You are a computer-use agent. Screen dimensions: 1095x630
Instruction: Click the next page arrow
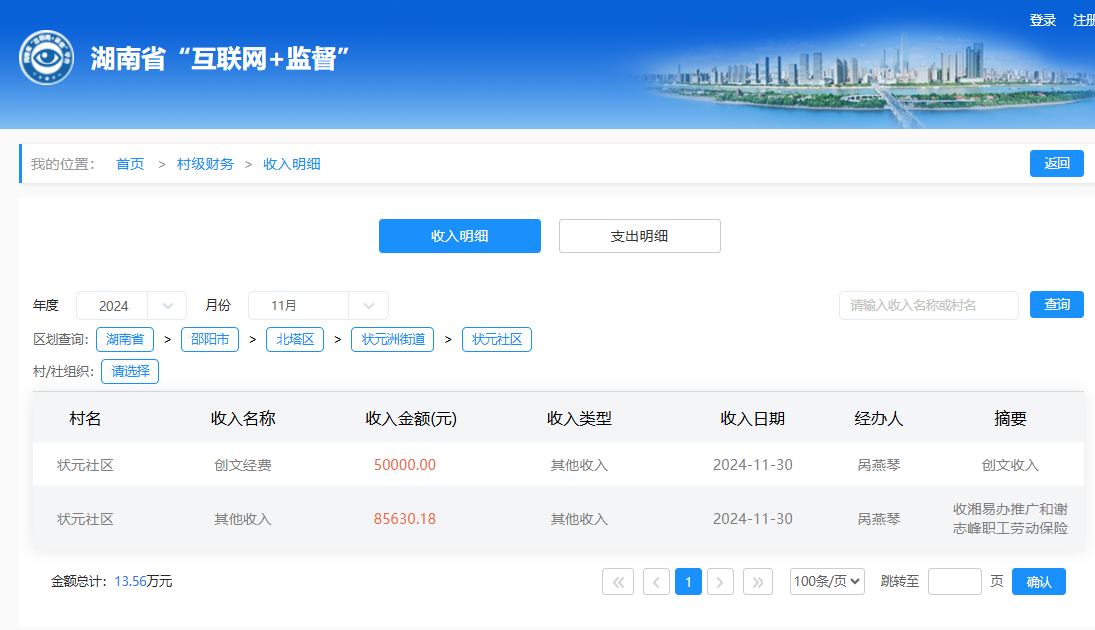pyautogui.click(x=720, y=582)
